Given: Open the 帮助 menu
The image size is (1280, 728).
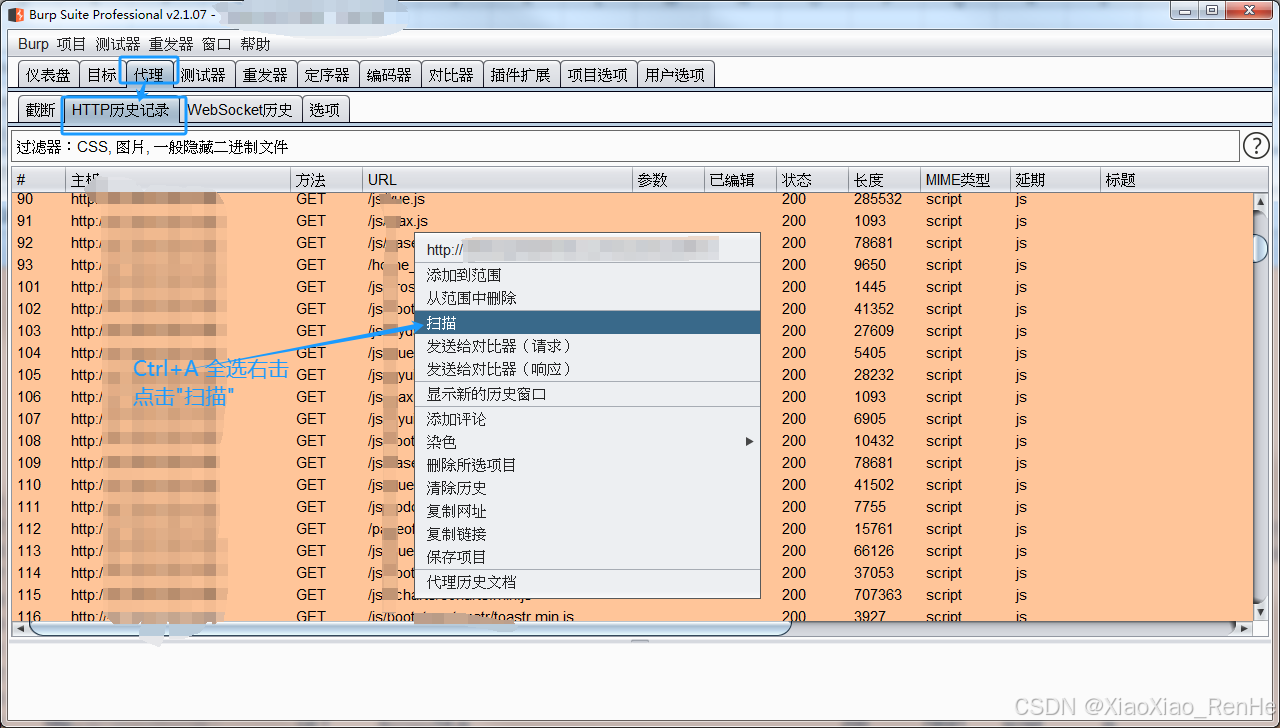Looking at the screenshot, I should [255, 44].
